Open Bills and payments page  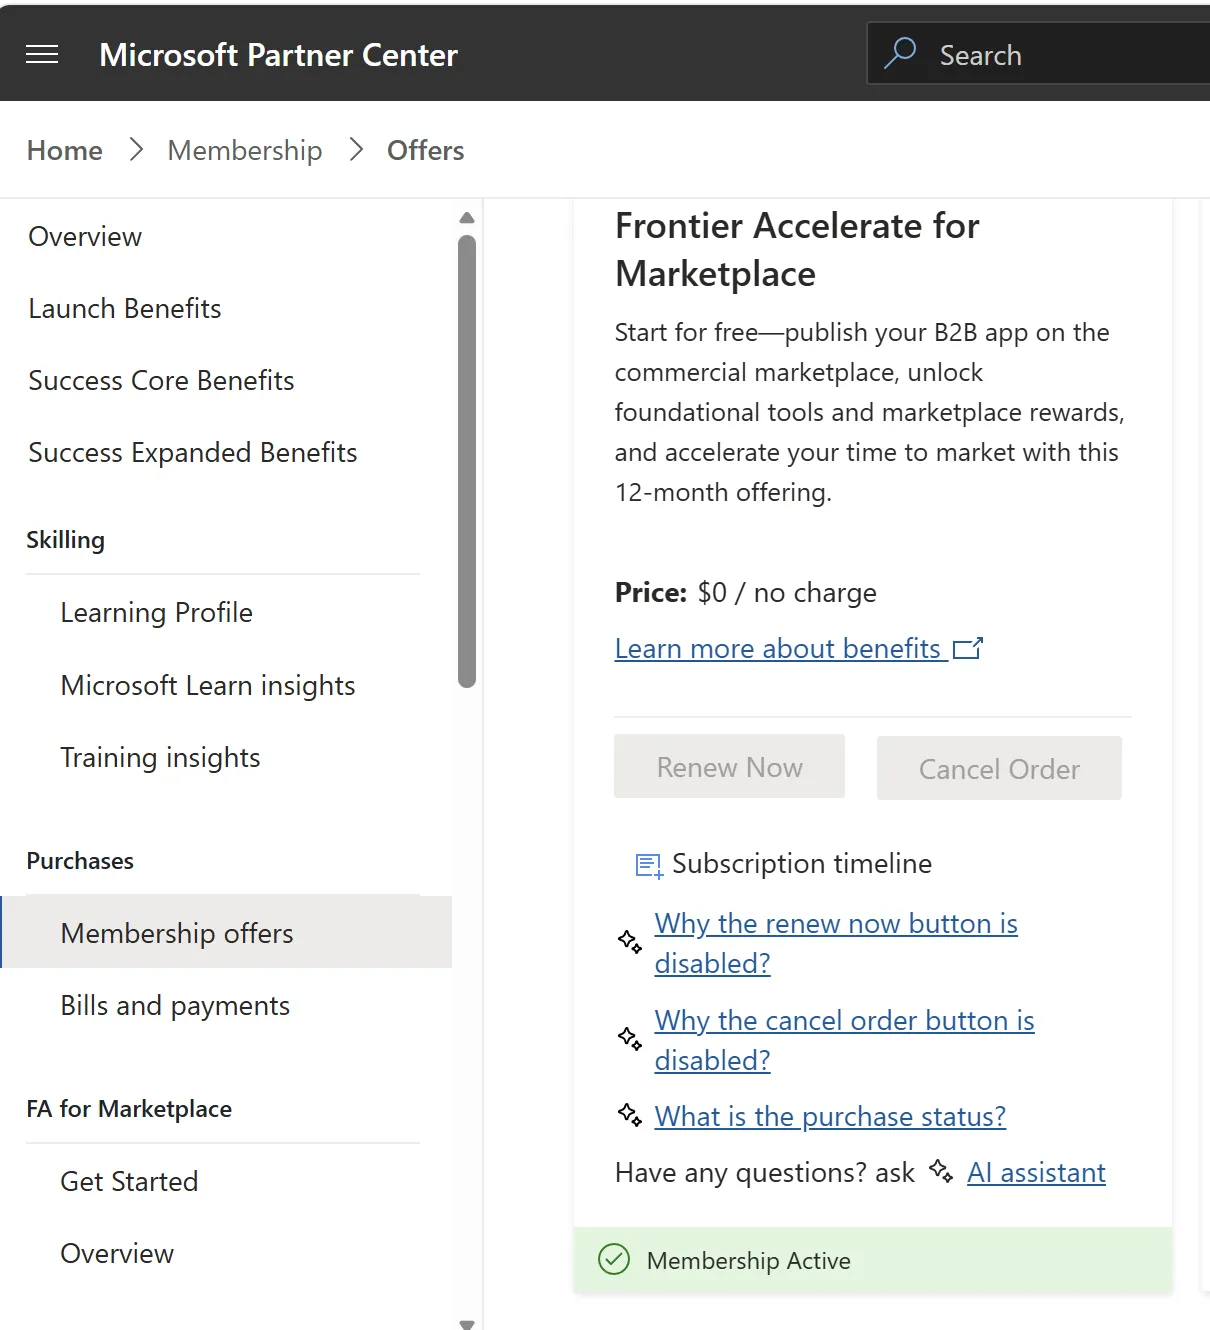pyautogui.click(x=175, y=1005)
